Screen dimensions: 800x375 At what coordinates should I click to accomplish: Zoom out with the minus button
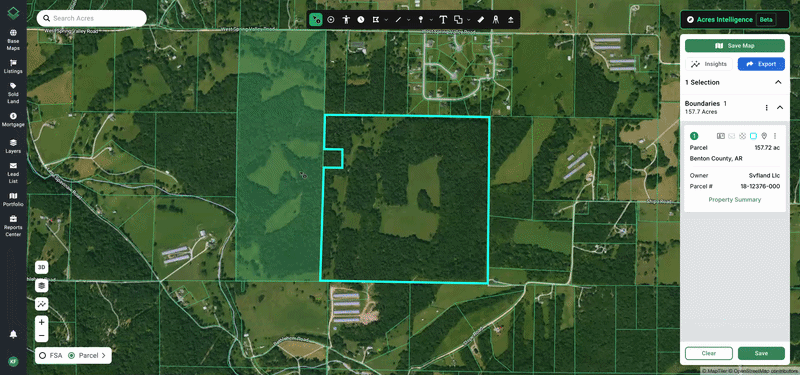point(42,336)
